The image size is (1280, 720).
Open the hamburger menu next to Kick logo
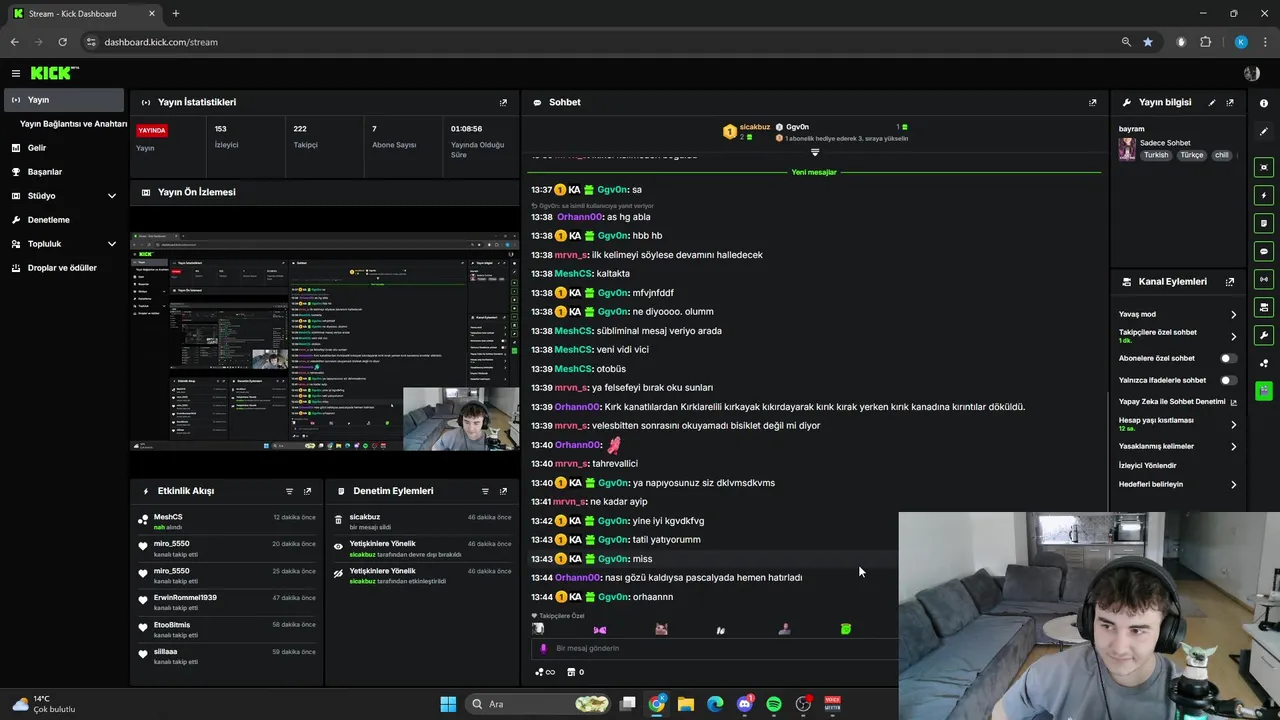(16, 73)
